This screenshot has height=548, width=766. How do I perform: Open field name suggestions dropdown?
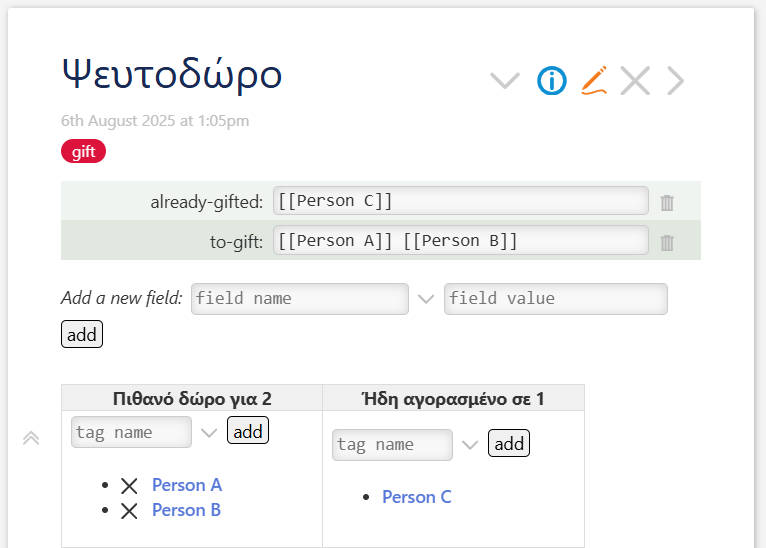point(426,299)
